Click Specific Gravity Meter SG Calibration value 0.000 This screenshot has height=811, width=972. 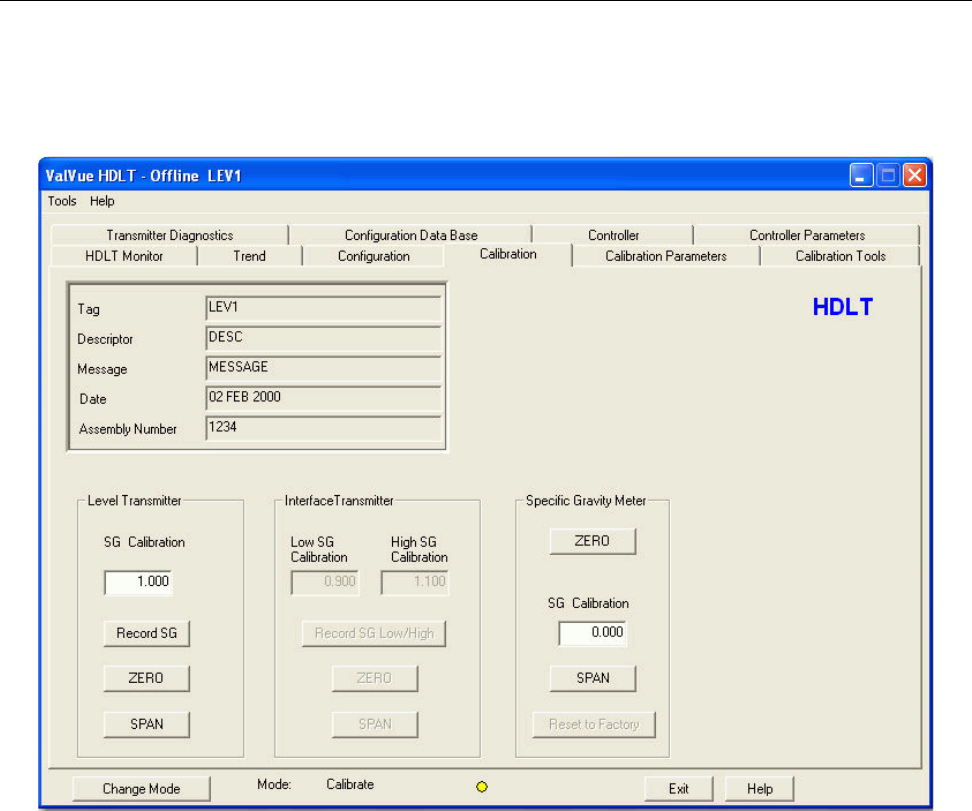tap(593, 633)
